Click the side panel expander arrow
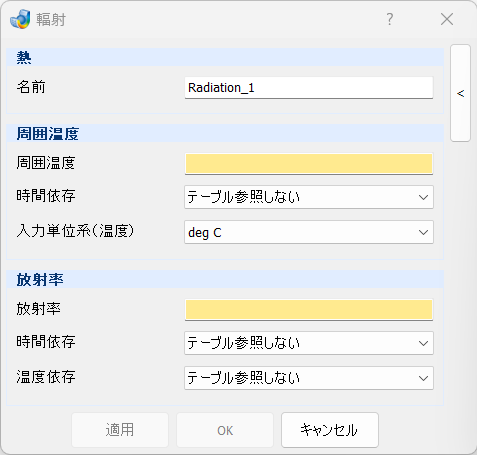Image resolution: width=477 pixels, height=455 pixels. (x=460, y=93)
